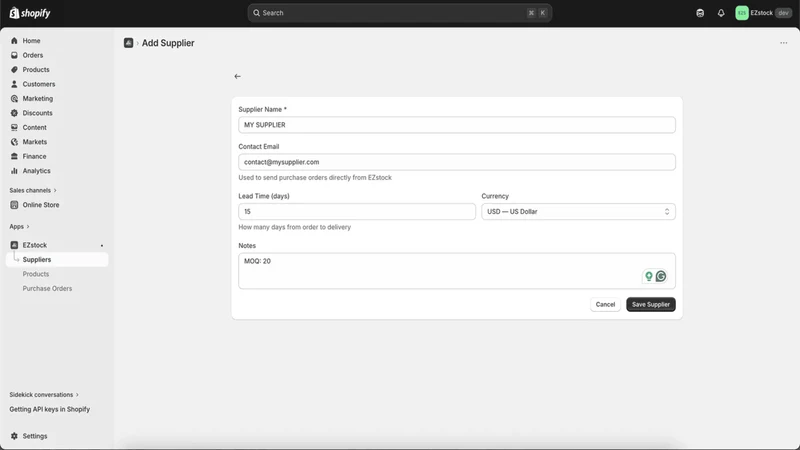Expand the Apps section
Screen dimensions: 800x450
[x=19, y=227]
